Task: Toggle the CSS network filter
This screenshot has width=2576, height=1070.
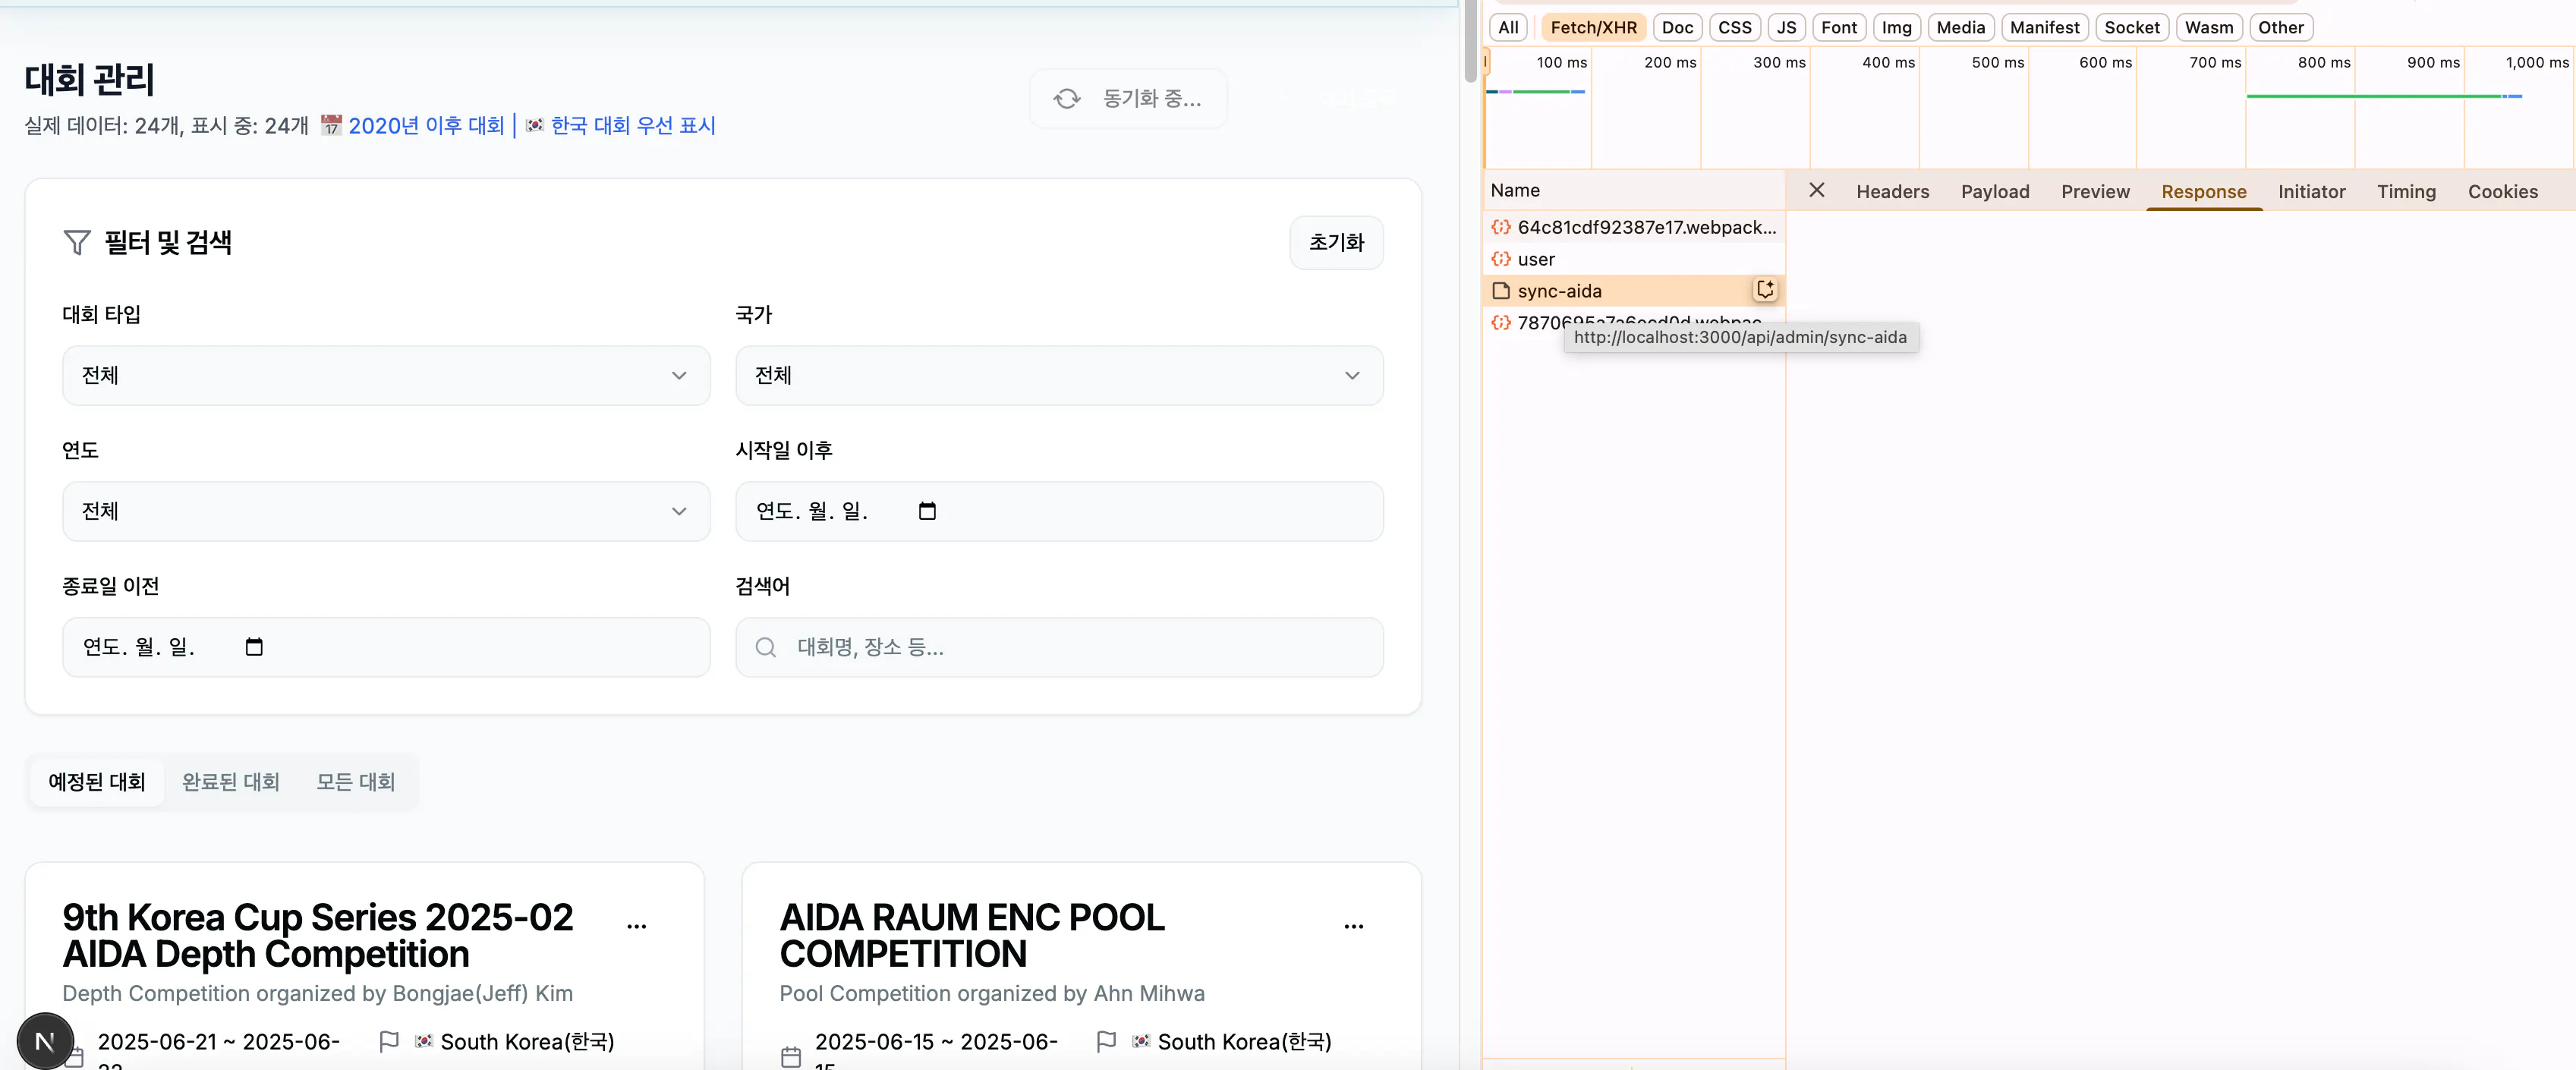Action: pyautogui.click(x=1734, y=27)
